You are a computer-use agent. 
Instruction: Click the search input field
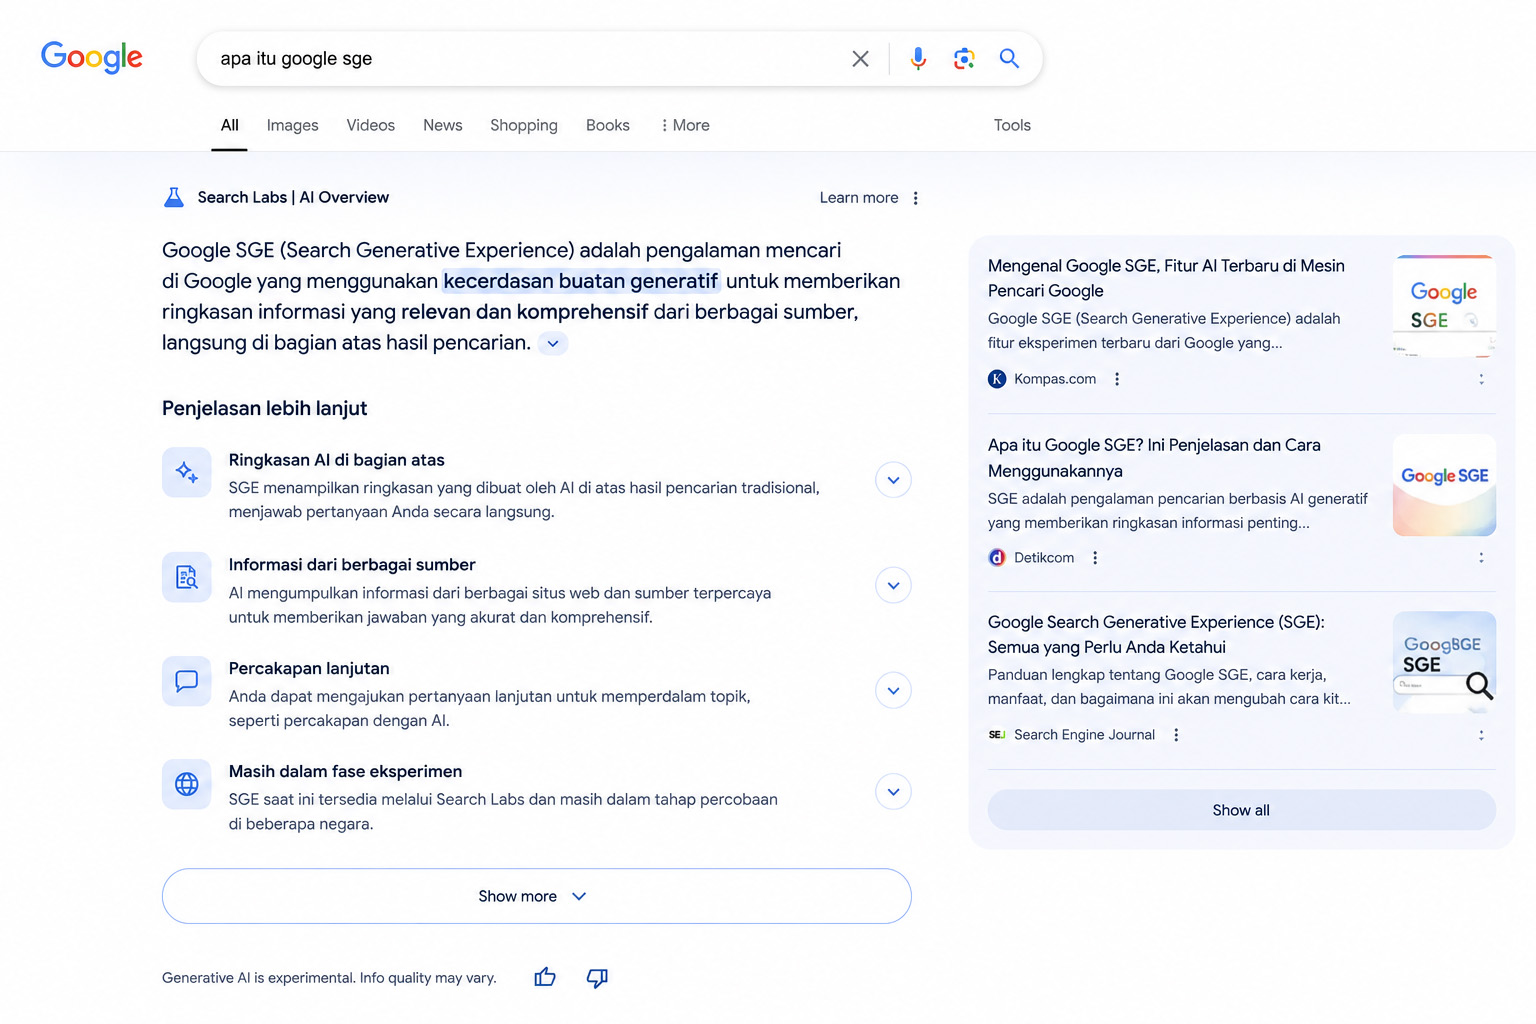point(530,59)
